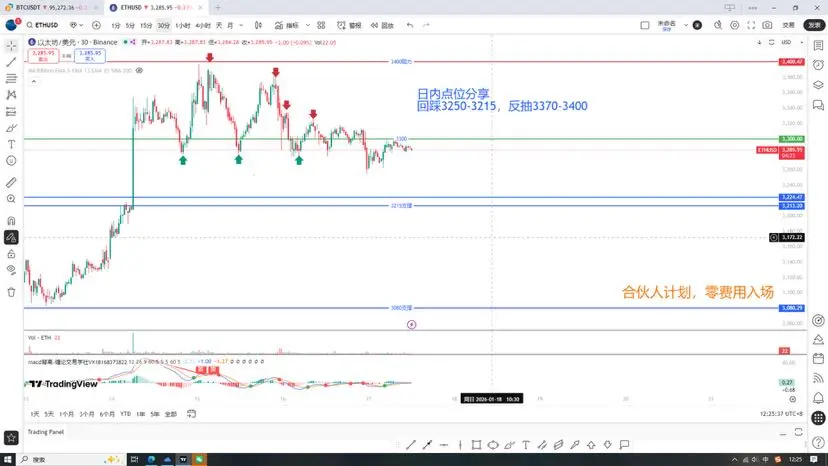Expand the indicators favorites dropdown arrow
Image resolution: width=828 pixels, height=466 pixels.
308,25
